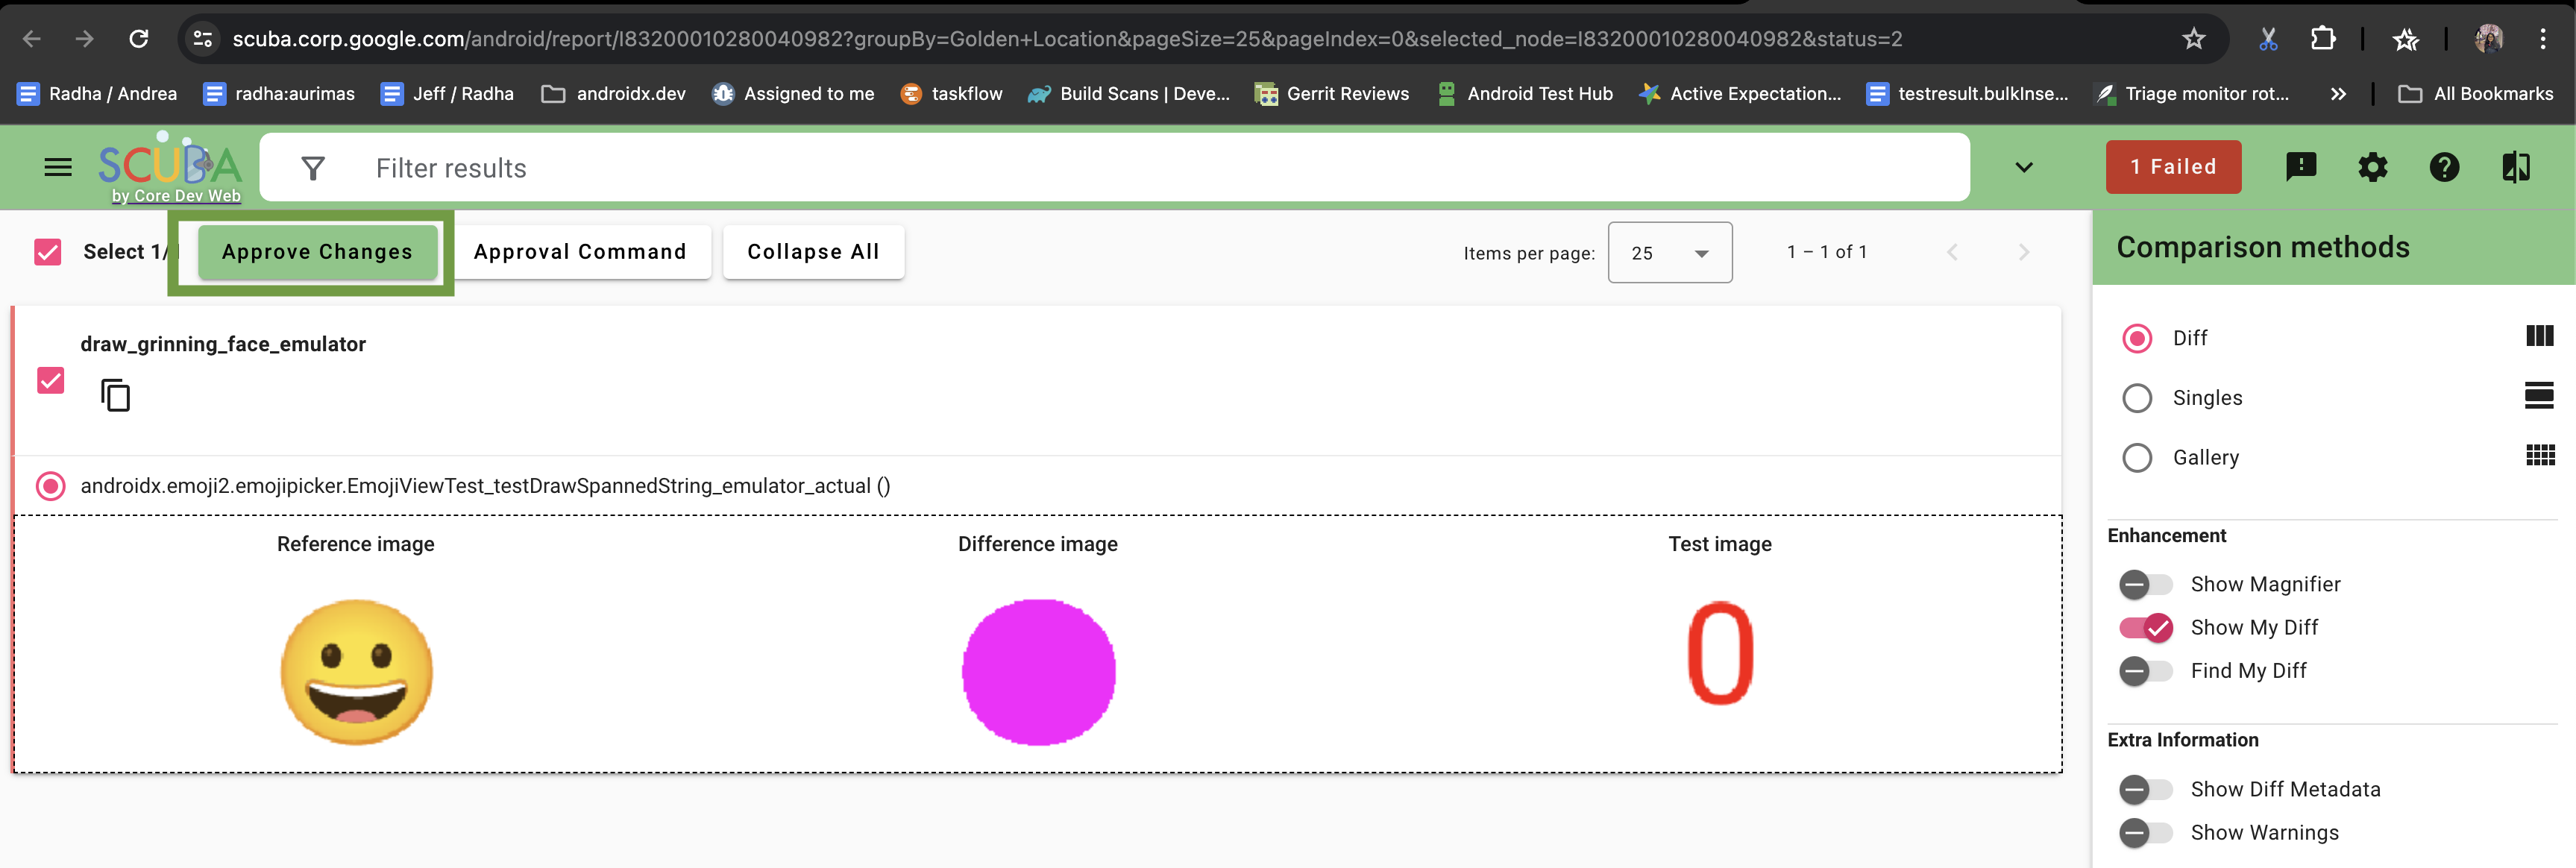This screenshot has height=868, width=2576.
Task: Select the Singles comparison method
Action: pos(2137,398)
